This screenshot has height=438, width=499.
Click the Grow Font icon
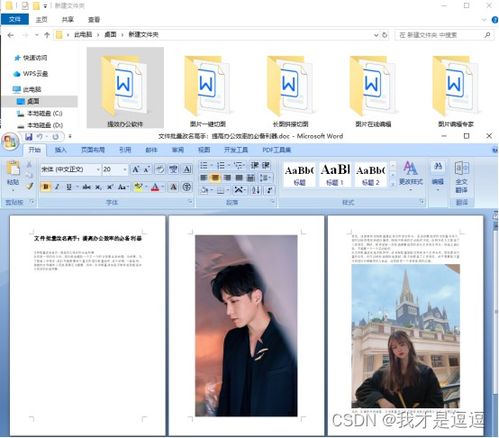(135, 169)
